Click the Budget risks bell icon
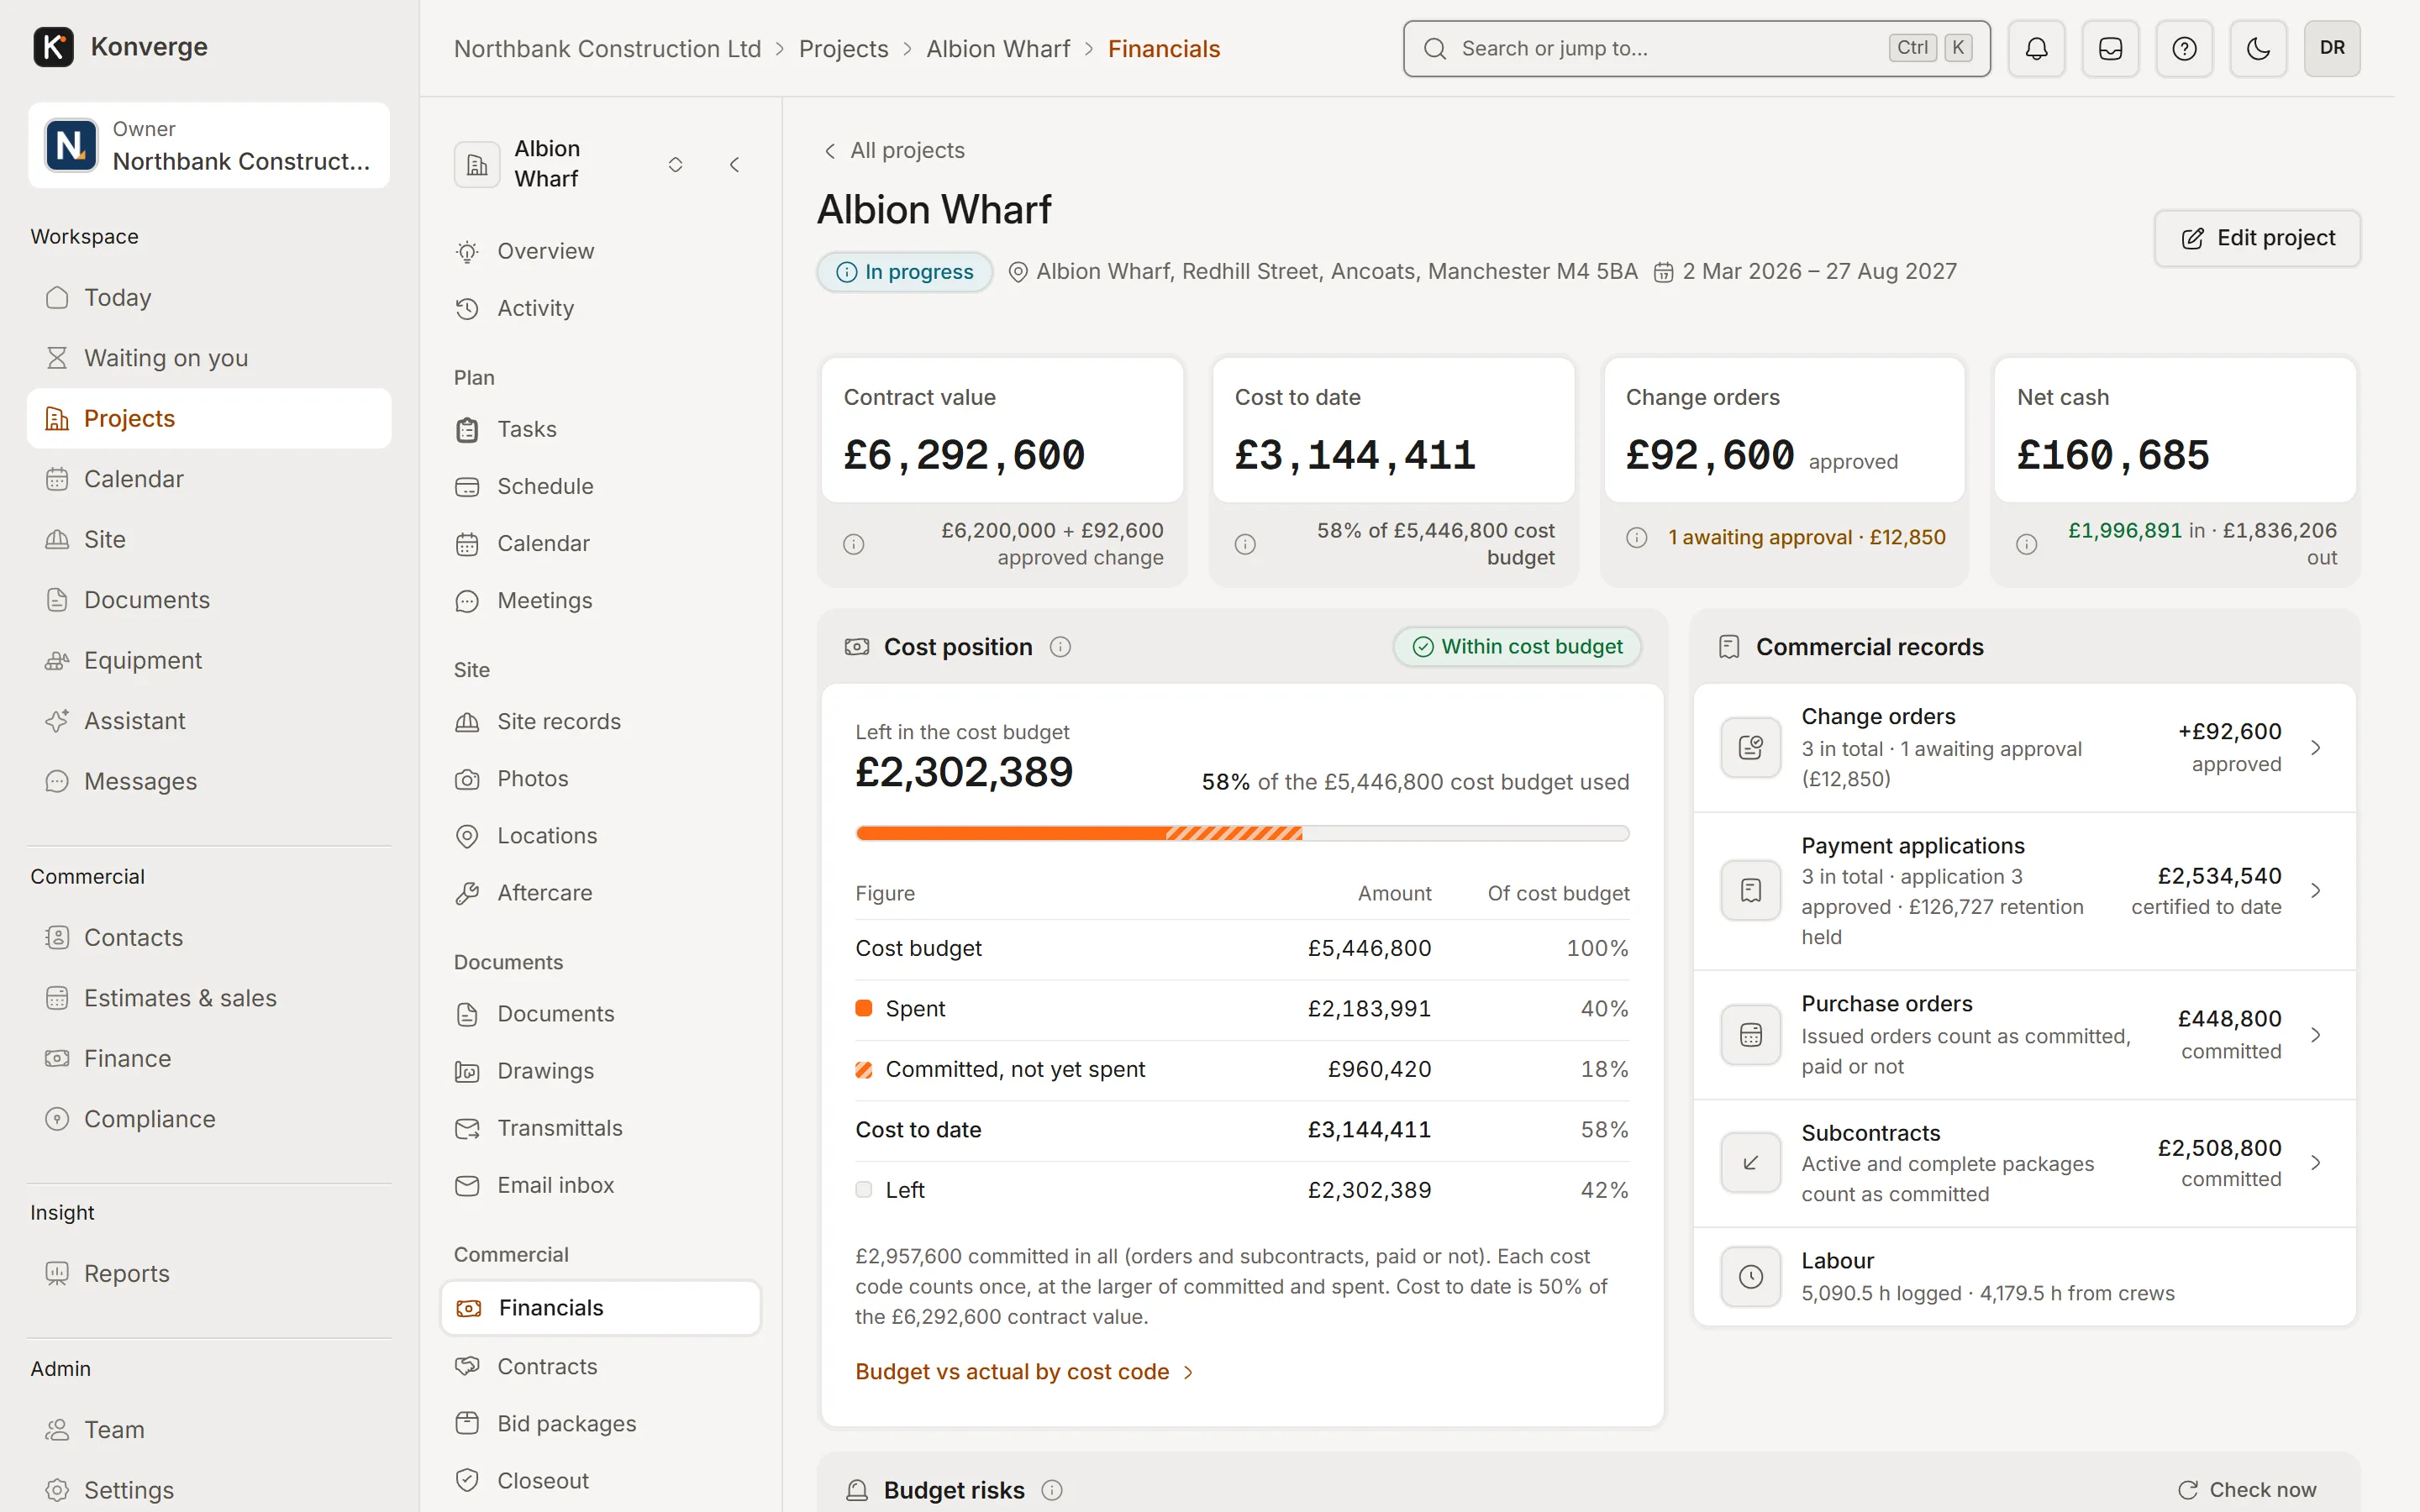The height and width of the screenshot is (1512, 2420). pos(857,1490)
